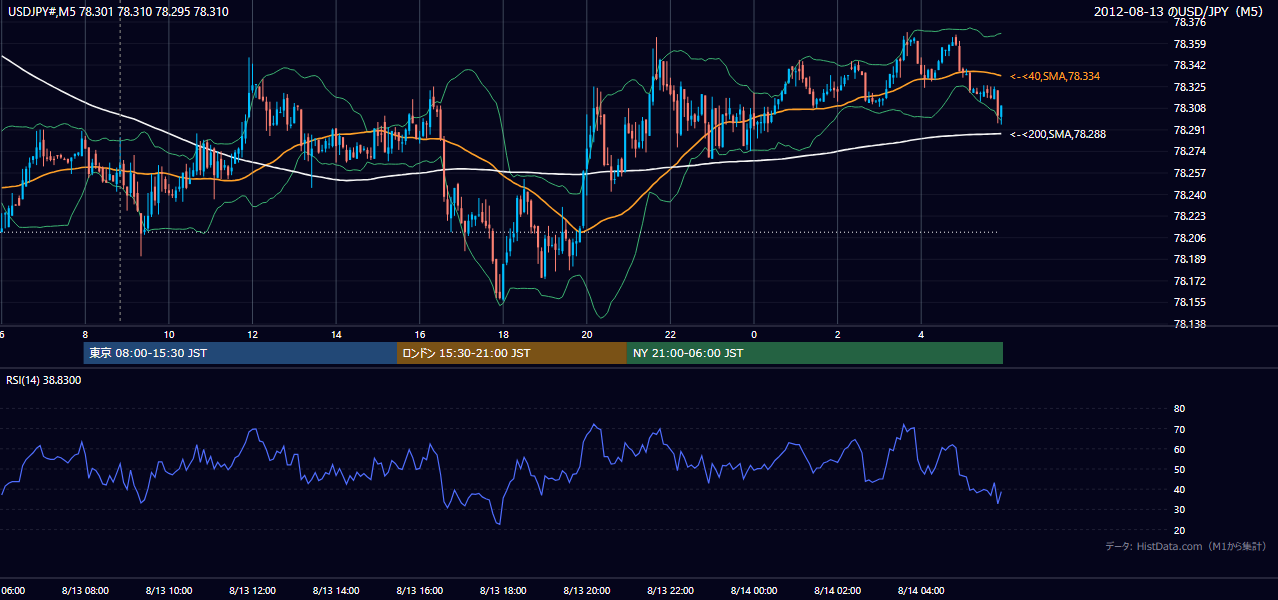
Task: Click hour label 18 under the price chart
Action: point(503,334)
